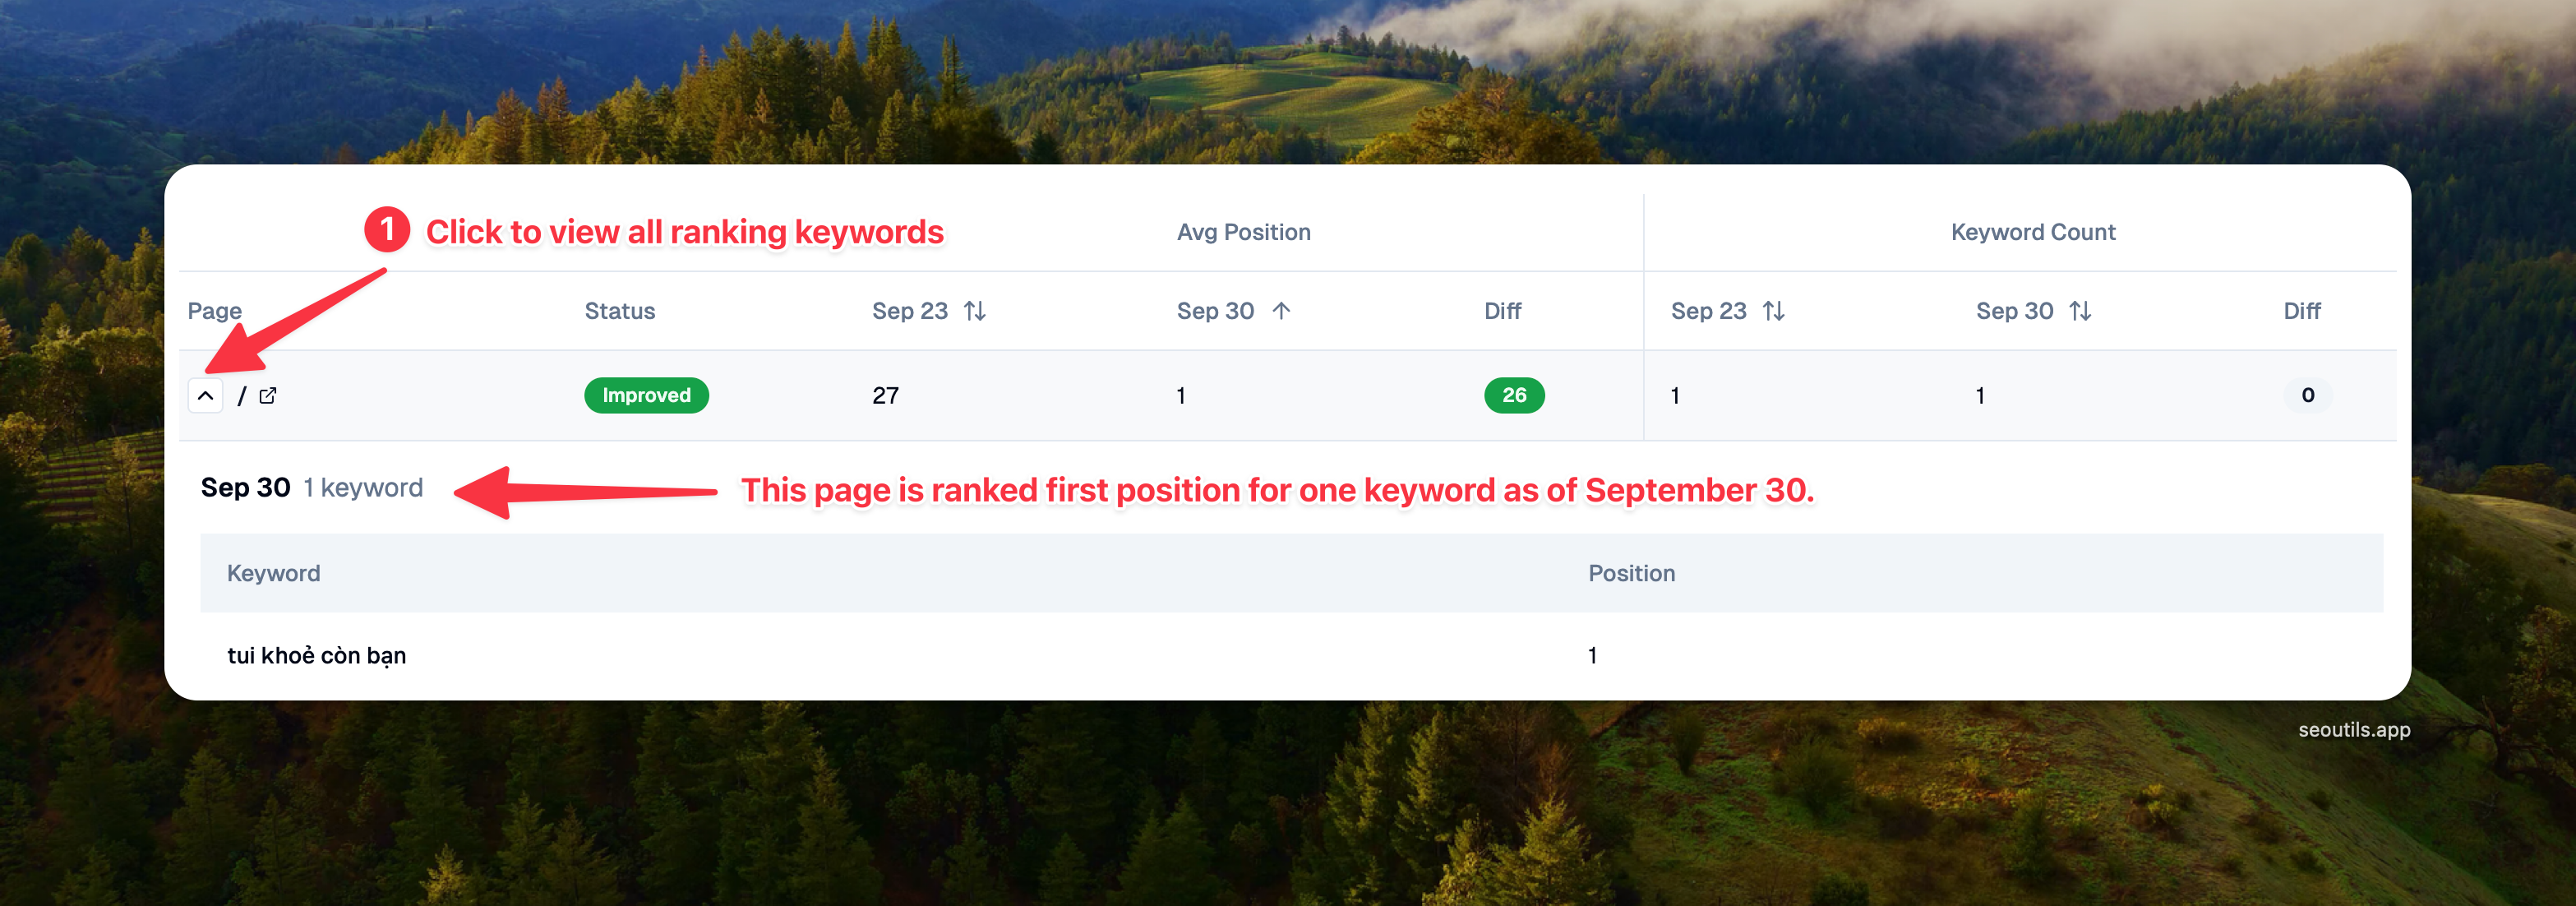This screenshot has height=906, width=2576.
Task: Click the Avg Position Sep 30 up-arrow
Action: 1281,311
